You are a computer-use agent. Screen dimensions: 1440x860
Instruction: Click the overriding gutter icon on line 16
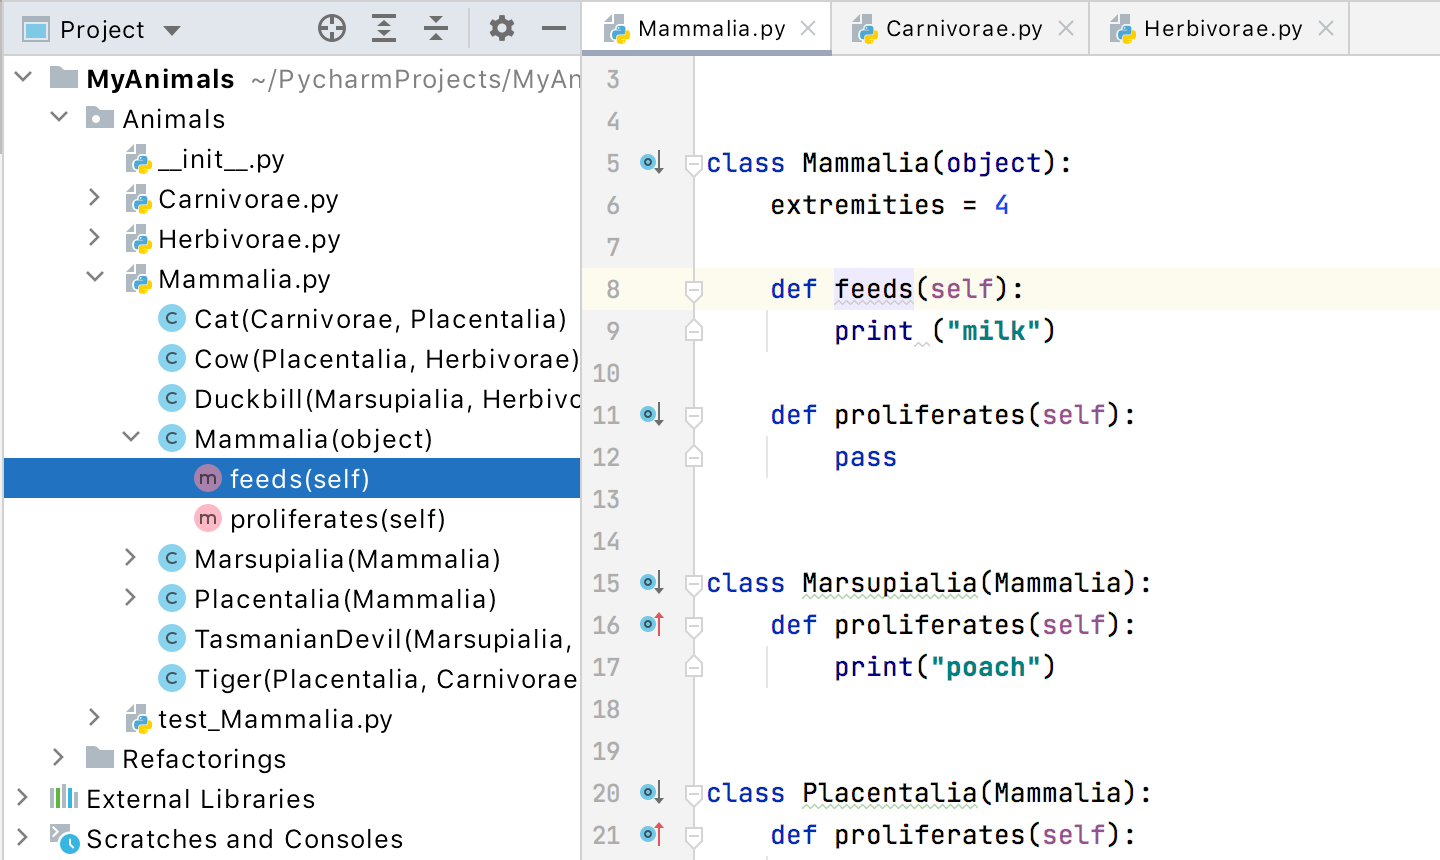652,625
